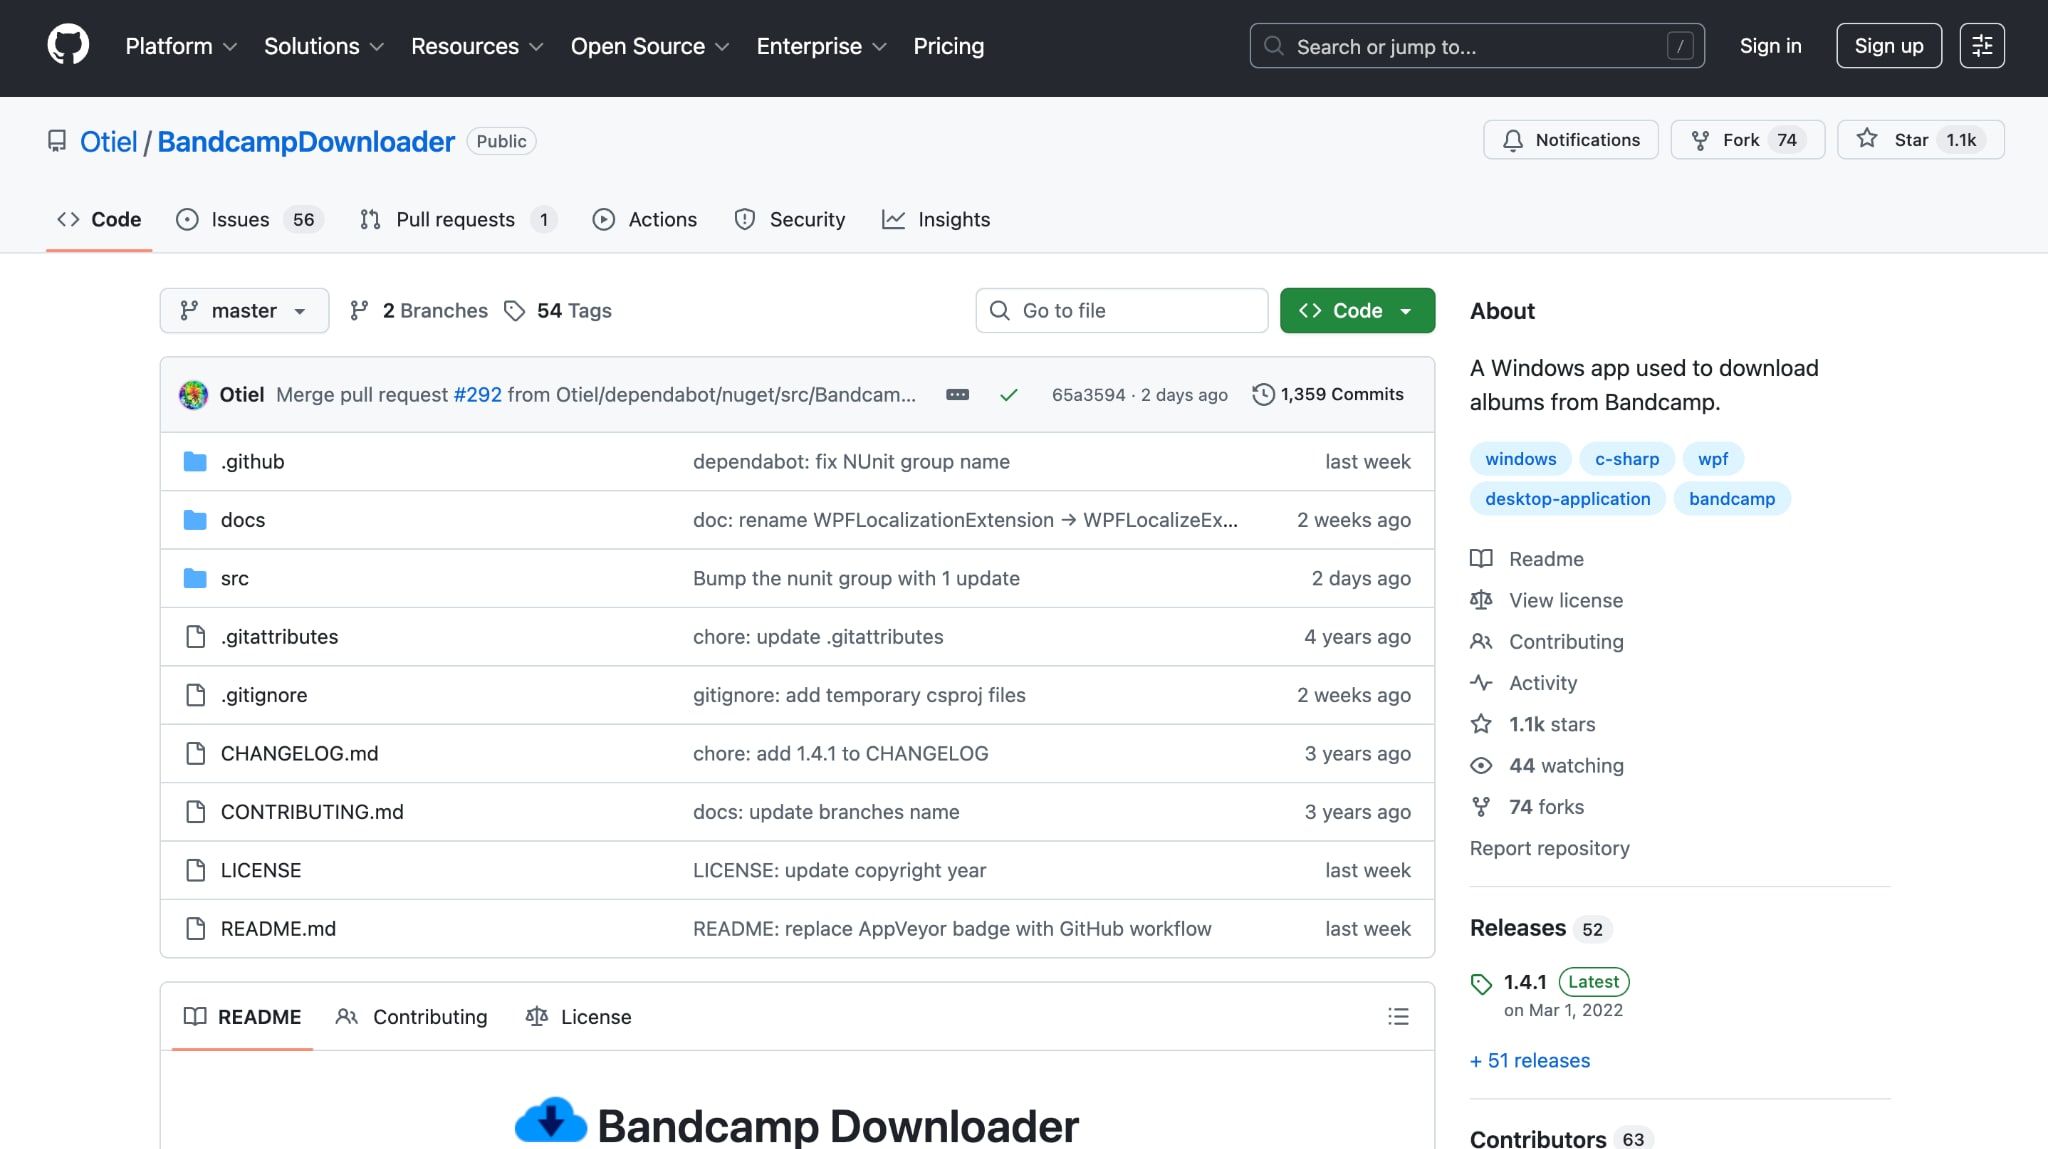Open the navigation panel icon beside Sign up
This screenshot has height=1149, width=2048.
(1982, 45)
